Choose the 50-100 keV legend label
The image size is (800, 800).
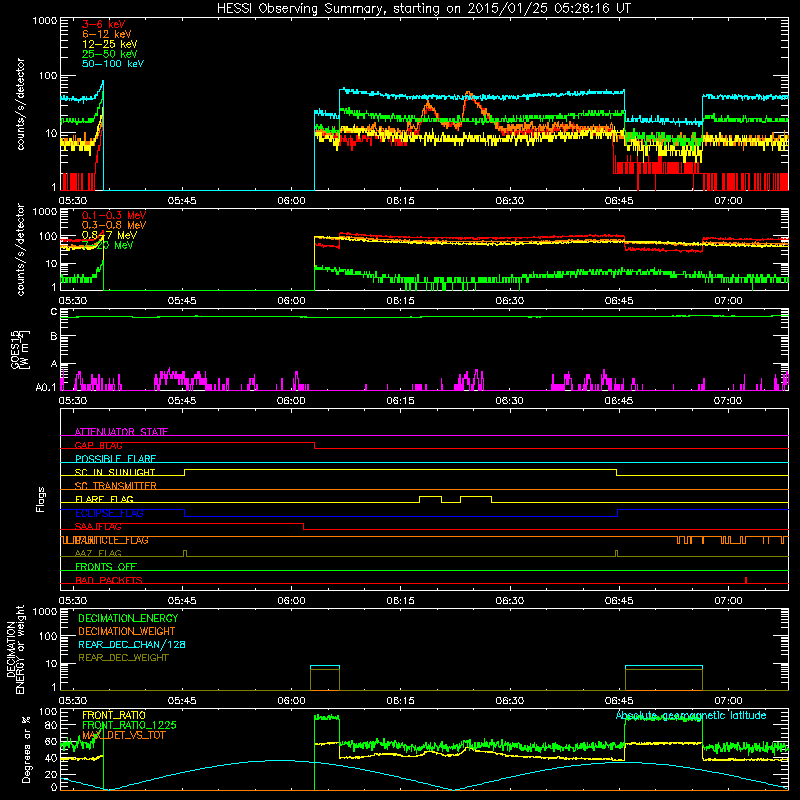click(113, 64)
